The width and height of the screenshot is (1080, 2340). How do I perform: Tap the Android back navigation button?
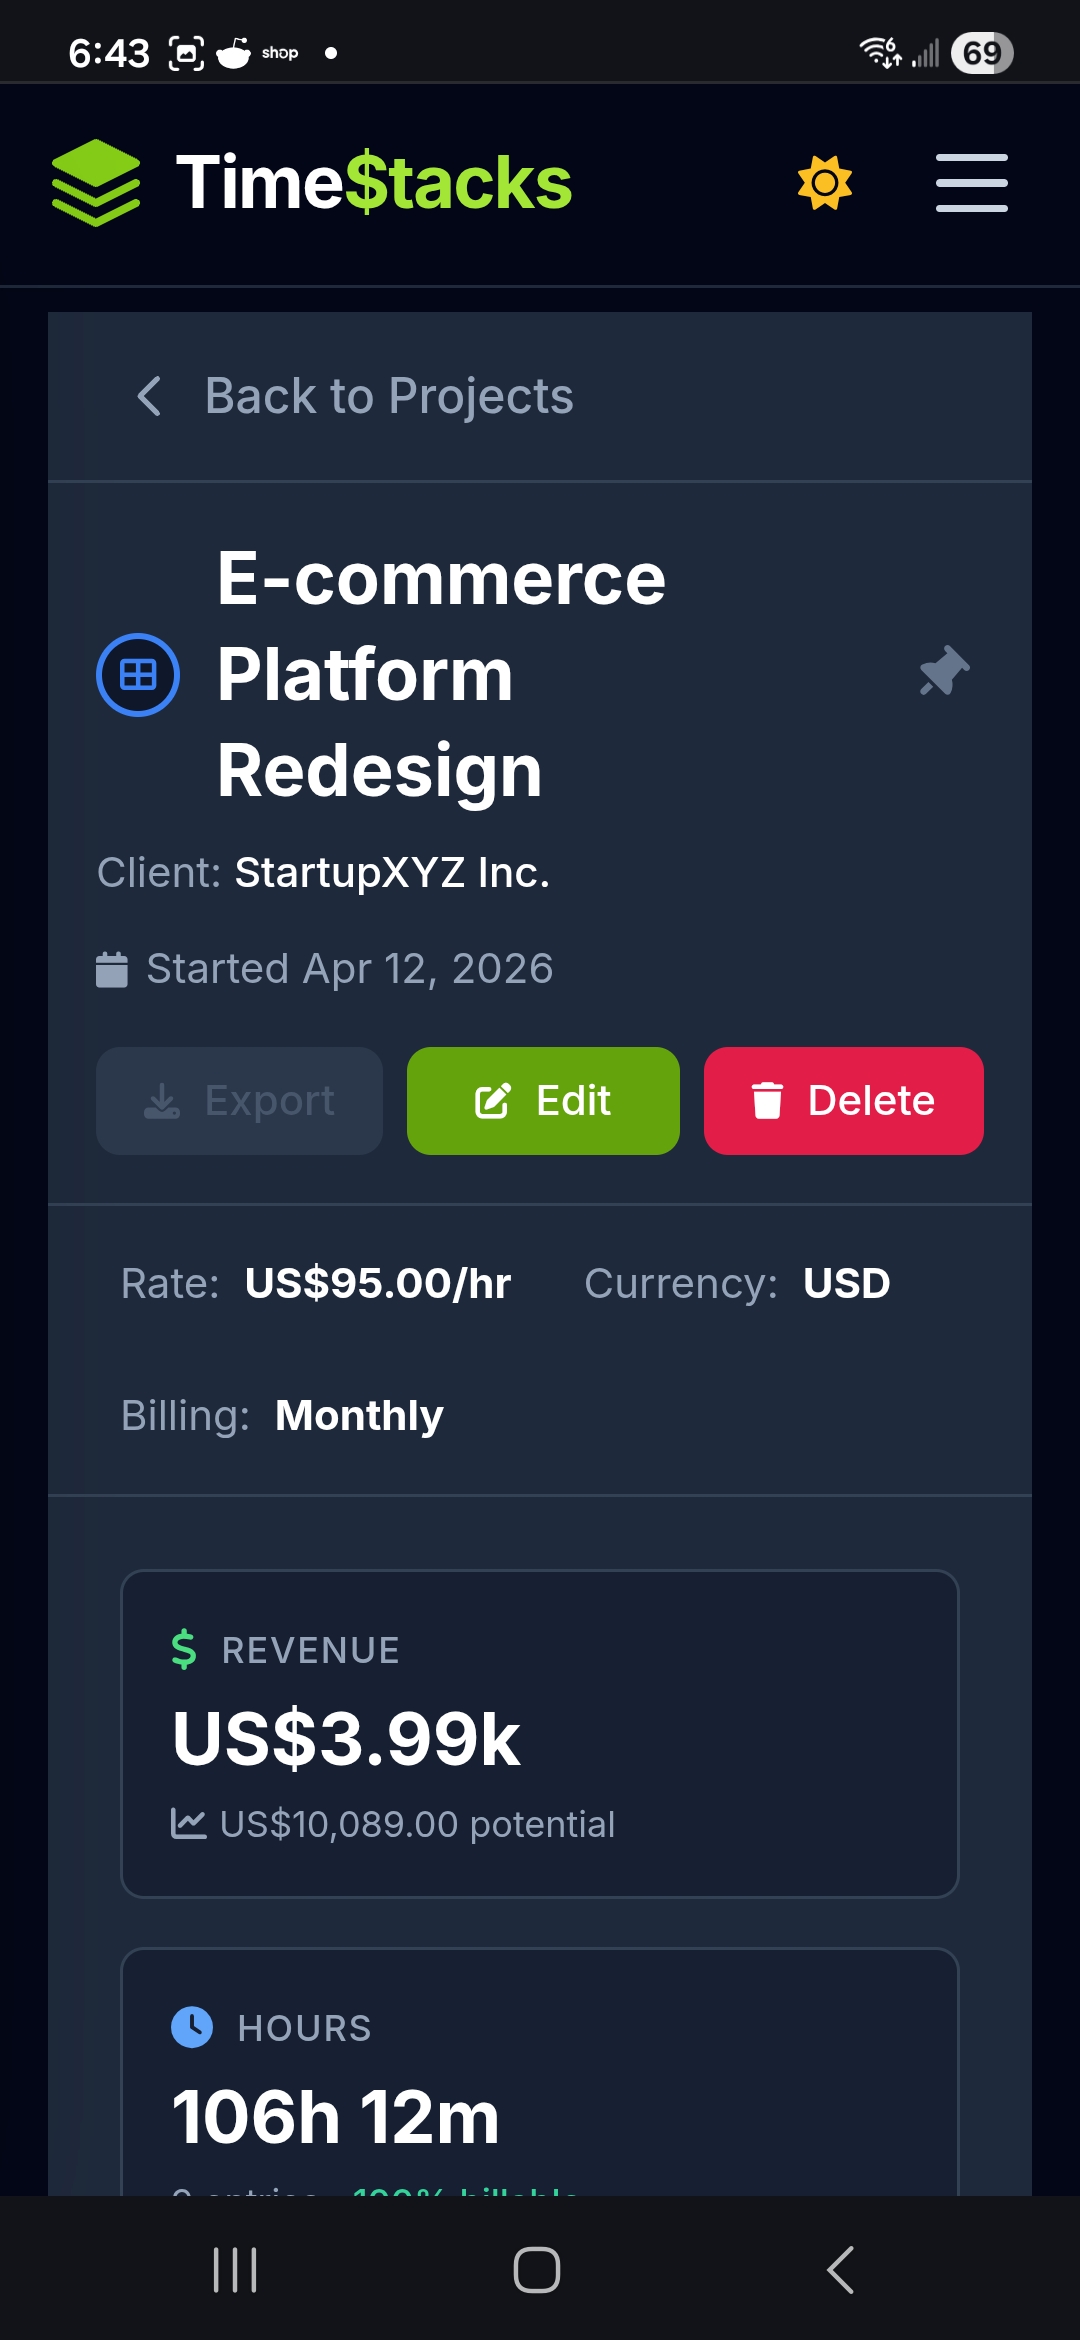840,2267
